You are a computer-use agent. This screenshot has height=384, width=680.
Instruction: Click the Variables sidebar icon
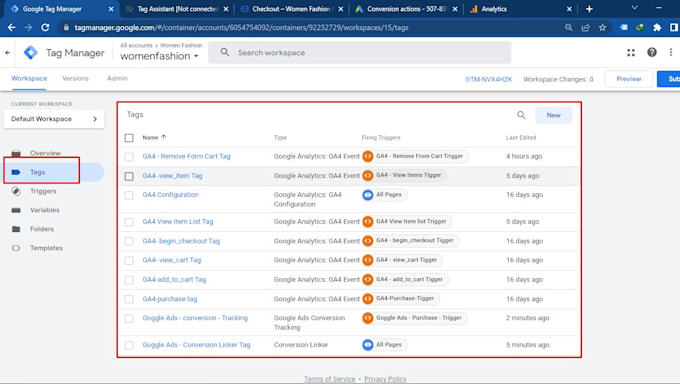click(16, 210)
